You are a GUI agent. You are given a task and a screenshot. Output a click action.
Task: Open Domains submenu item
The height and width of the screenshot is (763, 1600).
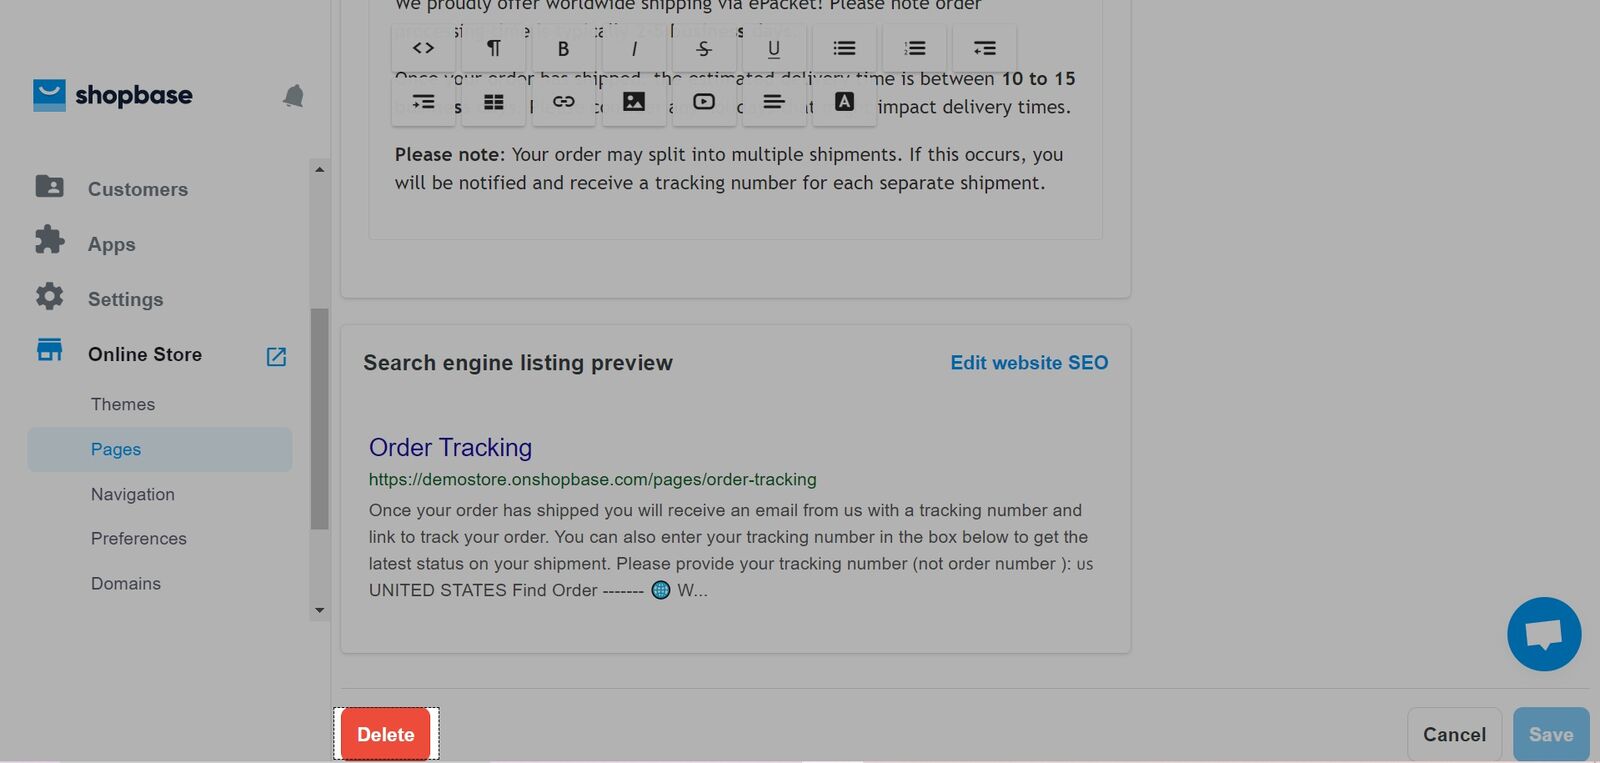click(126, 583)
